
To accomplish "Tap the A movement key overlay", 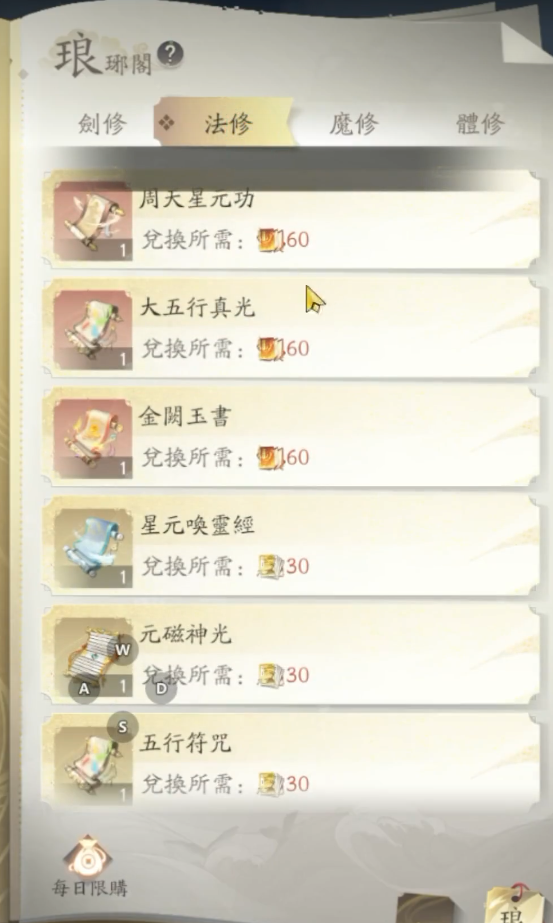I will [84, 688].
